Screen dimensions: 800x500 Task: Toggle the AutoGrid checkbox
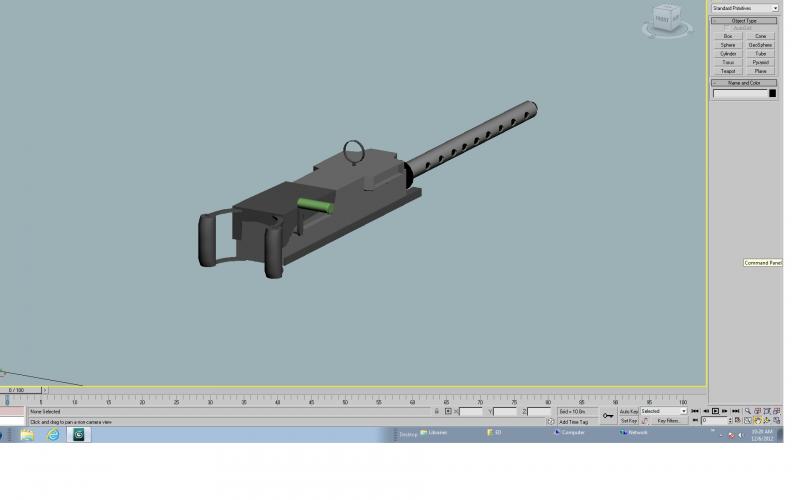click(727, 28)
